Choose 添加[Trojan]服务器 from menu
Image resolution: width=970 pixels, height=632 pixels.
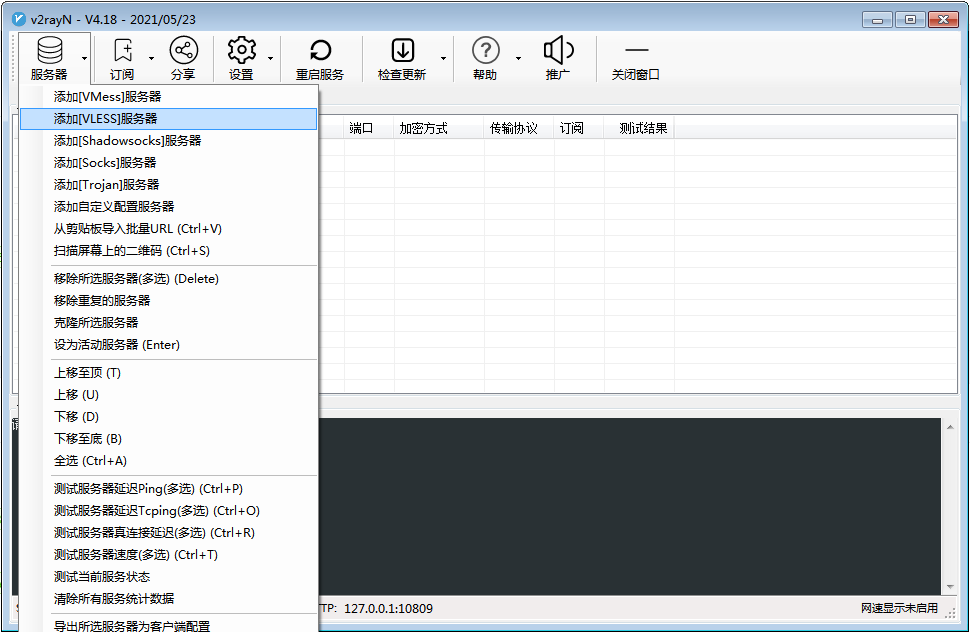[x=168, y=185]
